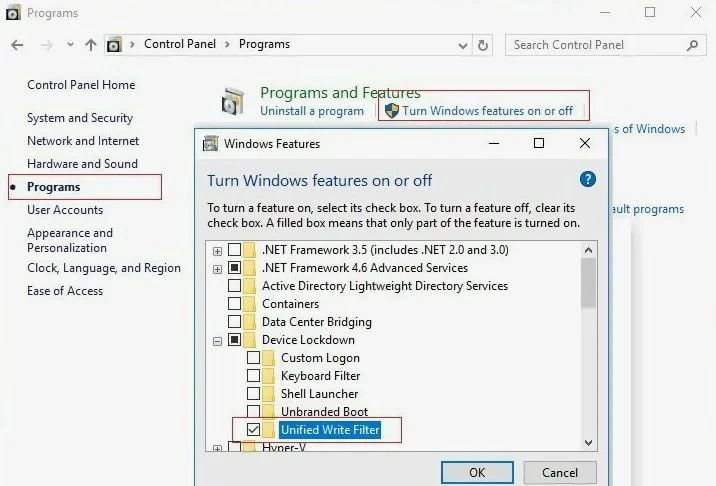Click the Programs window title icon
Screen dimensions: 716x486
(13, 13)
